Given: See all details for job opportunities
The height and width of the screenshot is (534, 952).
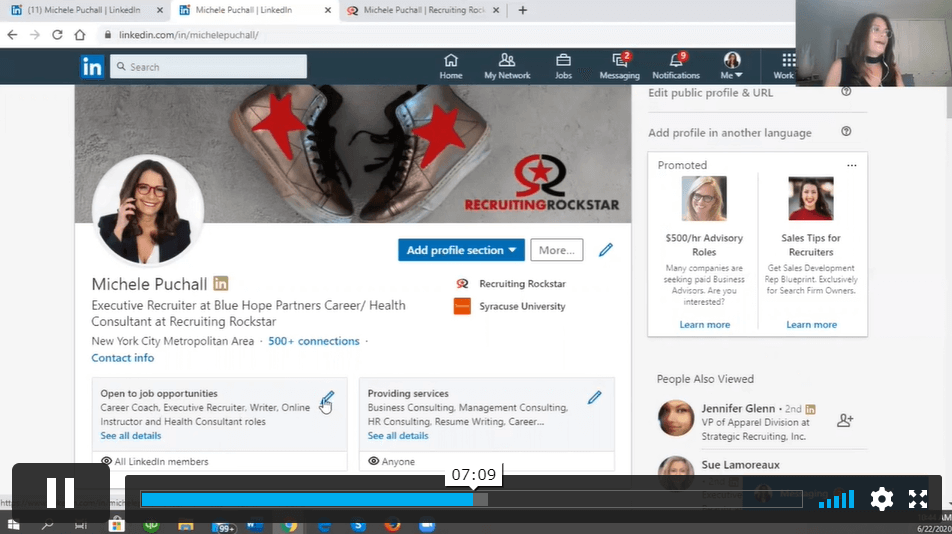Looking at the screenshot, I should [x=131, y=436].
